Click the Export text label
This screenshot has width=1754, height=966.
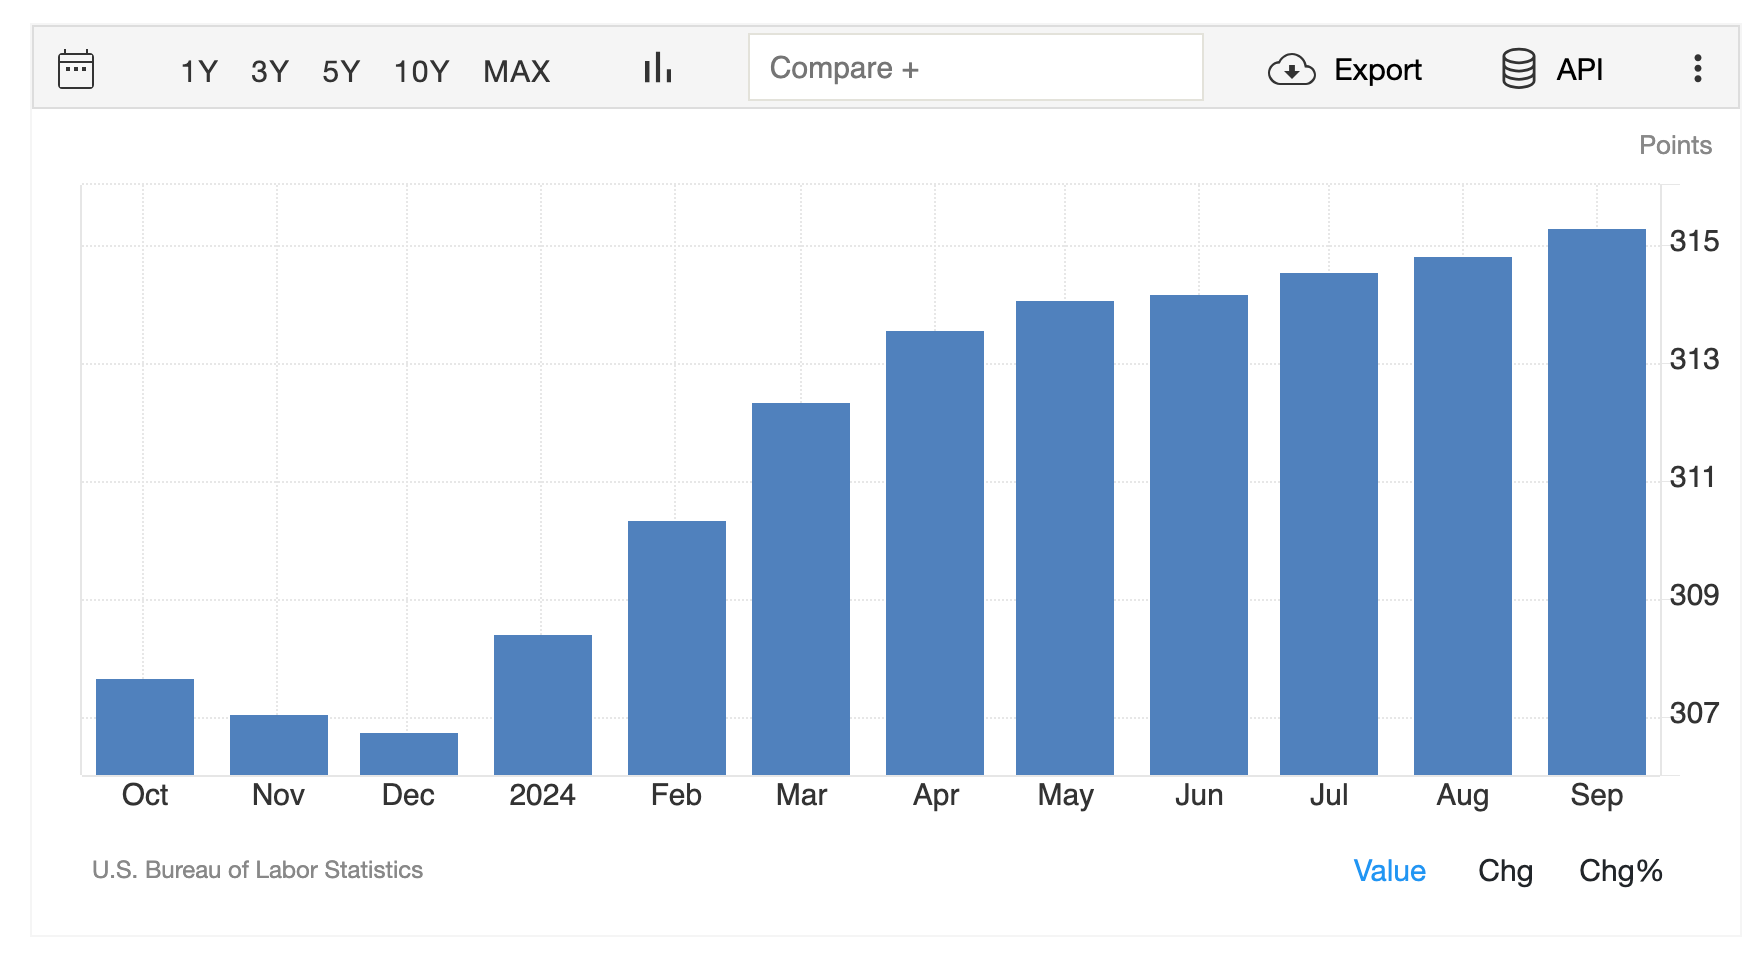point(1378,70)
